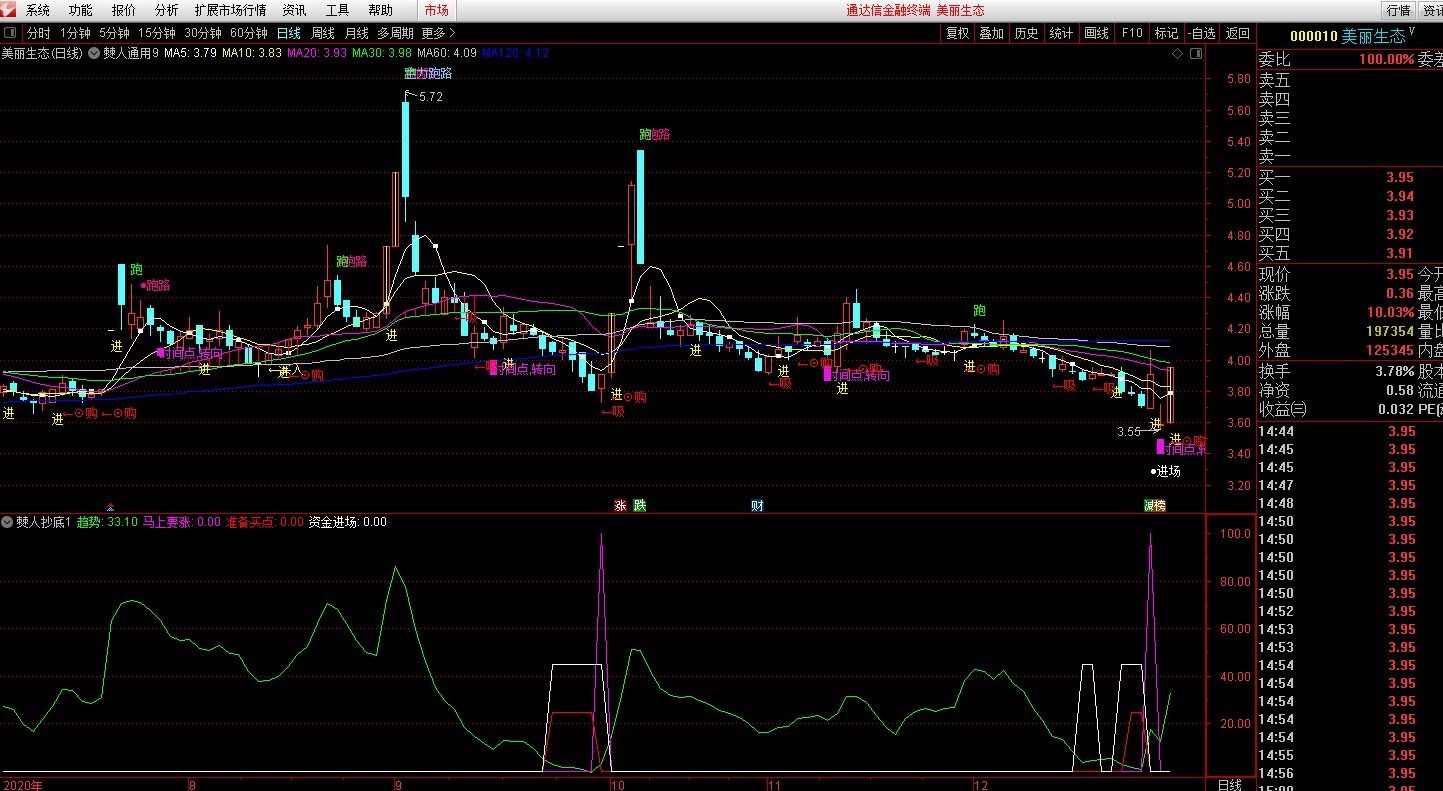Image resolution: width=1443 pixels, height=791 pixels.
Task: Click the 行情 button top right
Action: (1398, 10)
